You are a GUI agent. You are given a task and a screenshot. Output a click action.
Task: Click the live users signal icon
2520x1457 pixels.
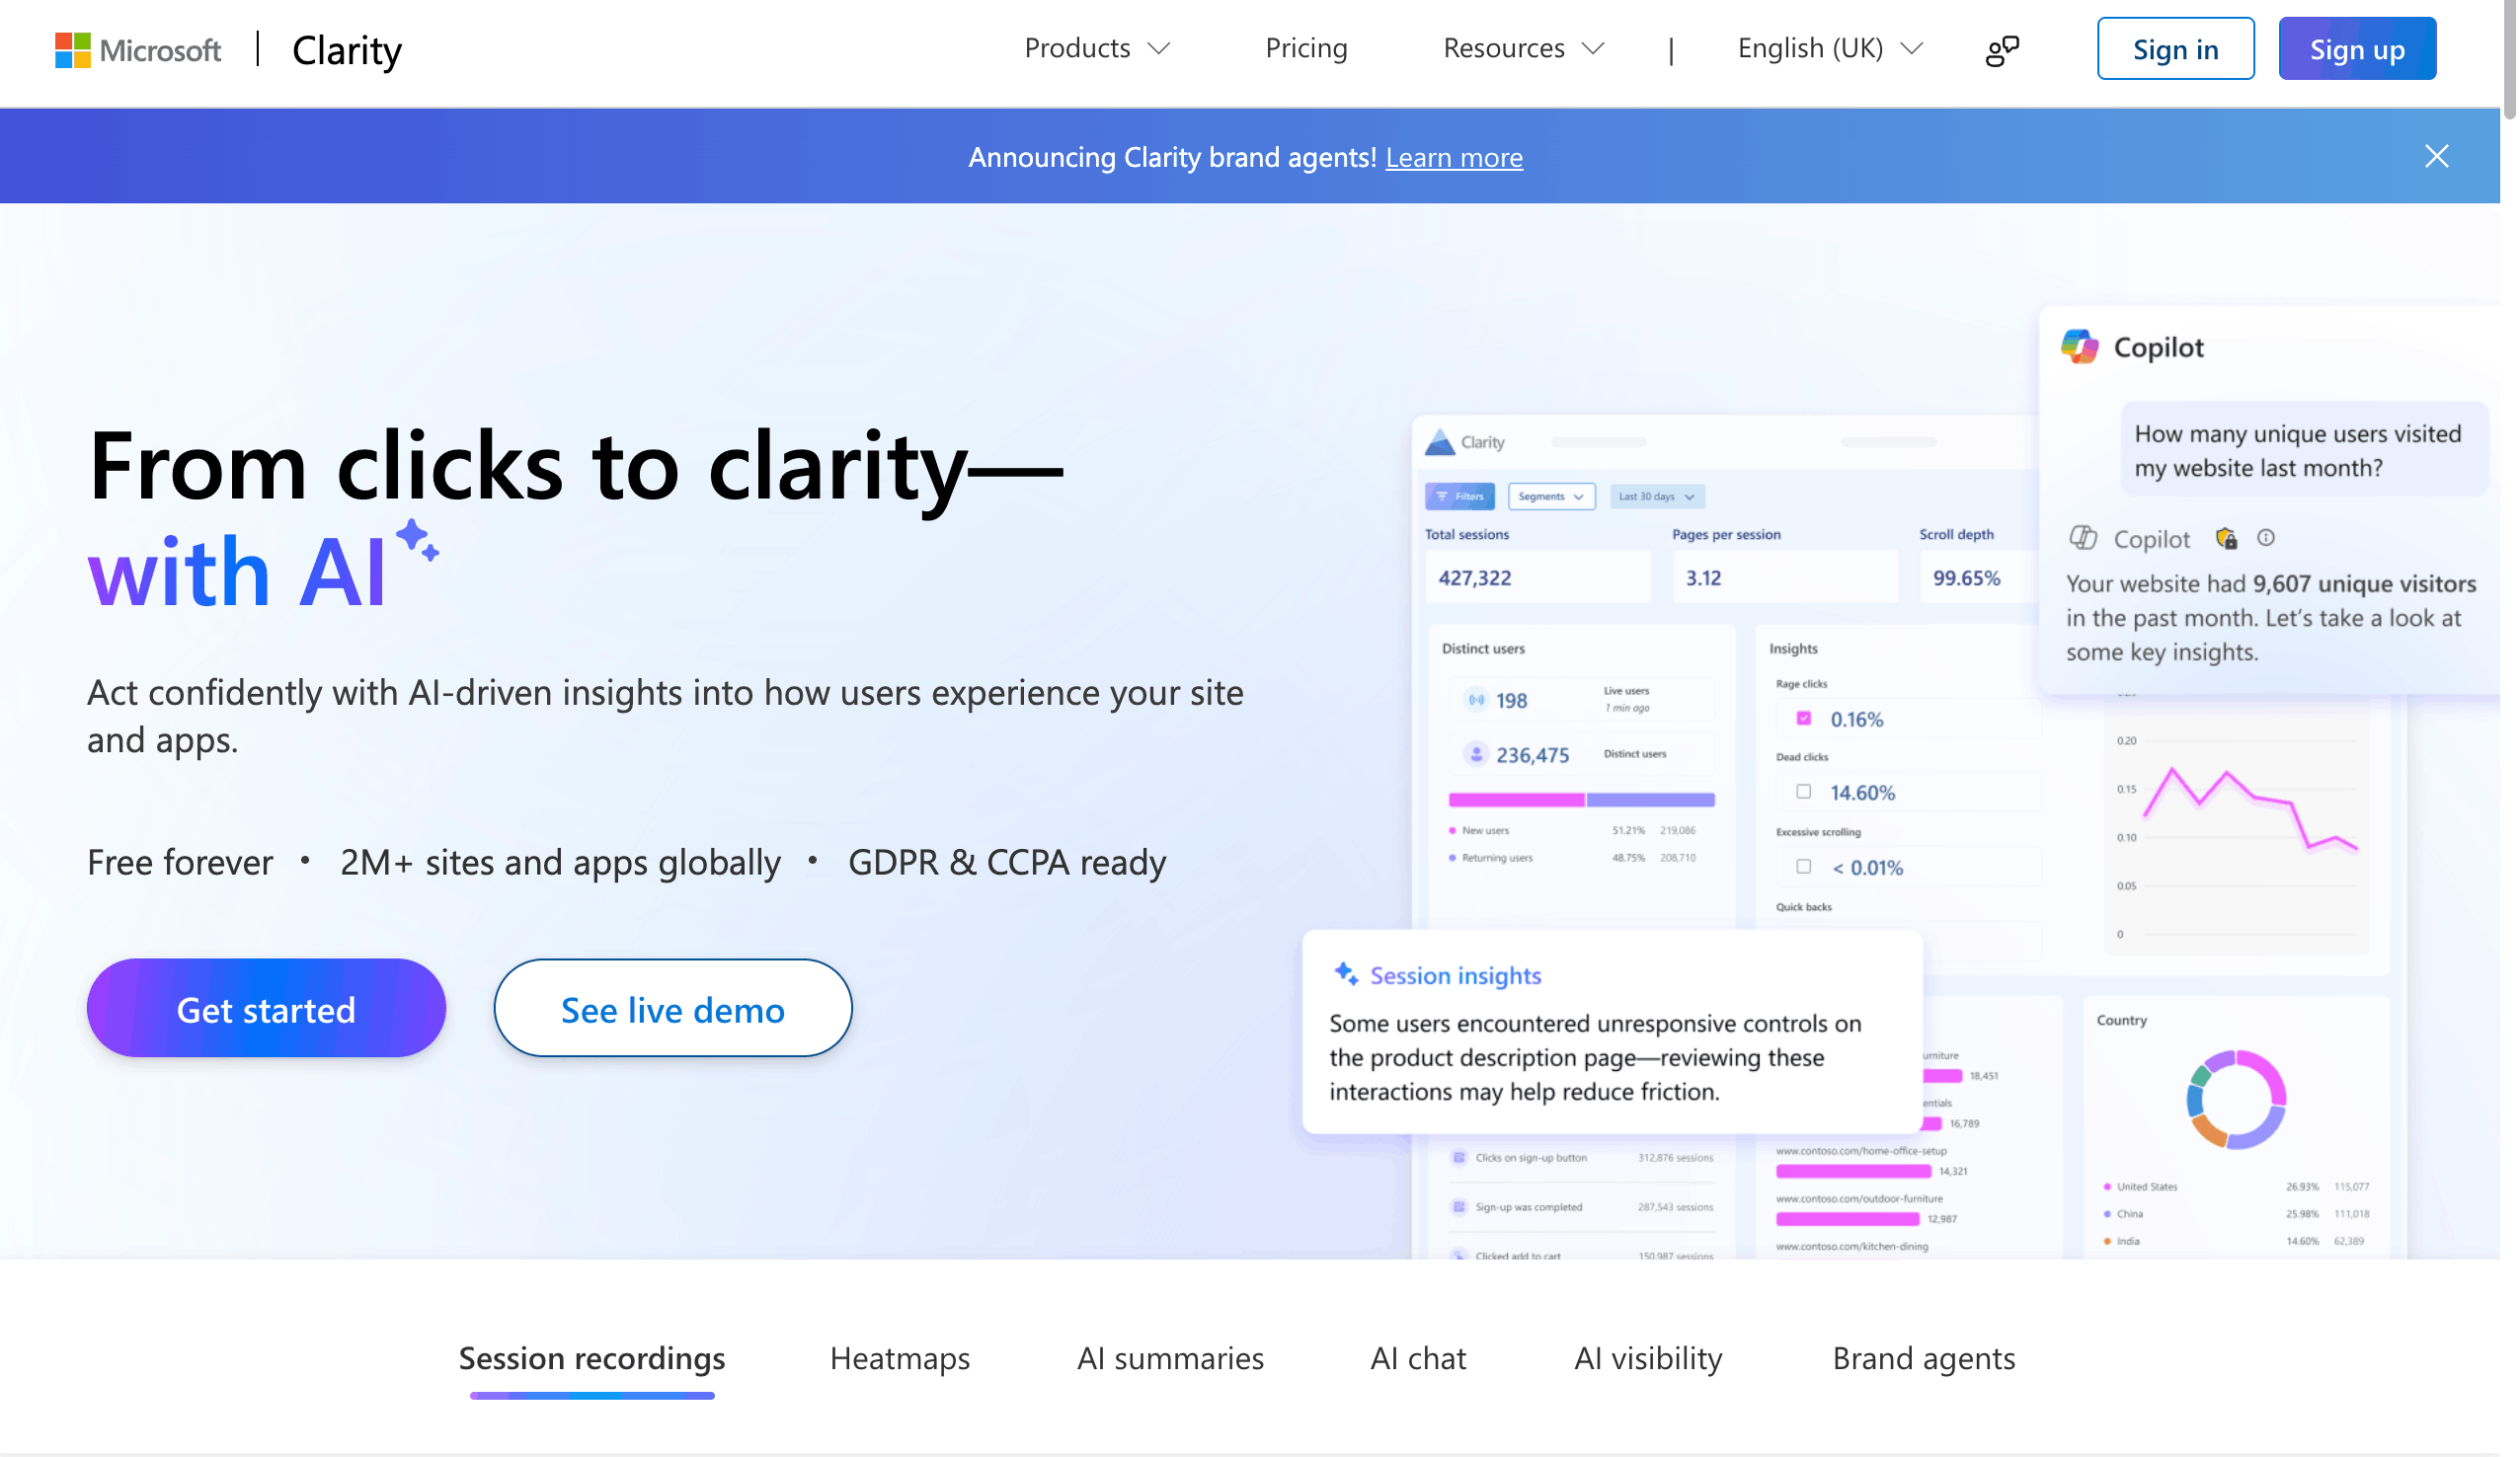tap(1476, 700)
